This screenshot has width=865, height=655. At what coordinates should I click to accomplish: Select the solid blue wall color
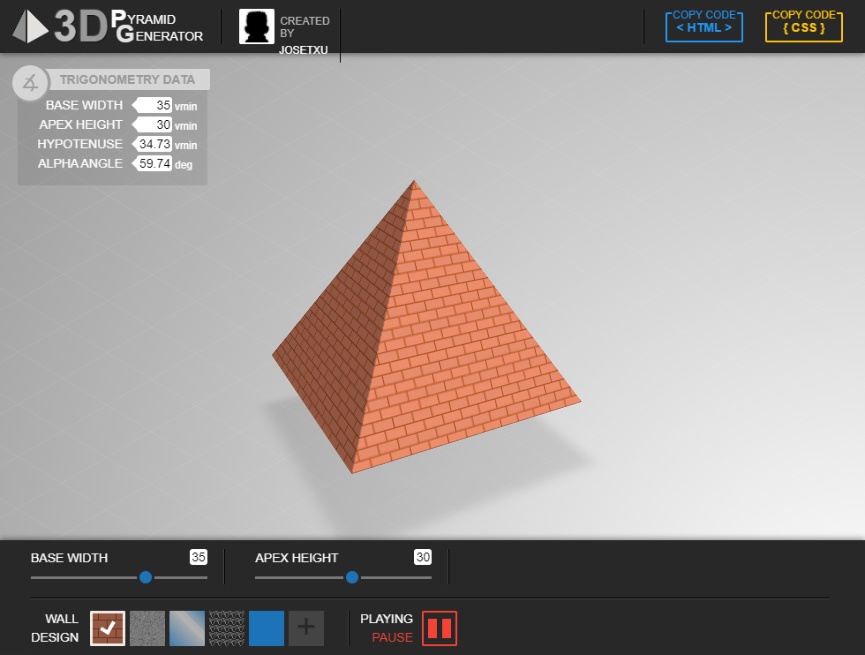tap(266, 628)
